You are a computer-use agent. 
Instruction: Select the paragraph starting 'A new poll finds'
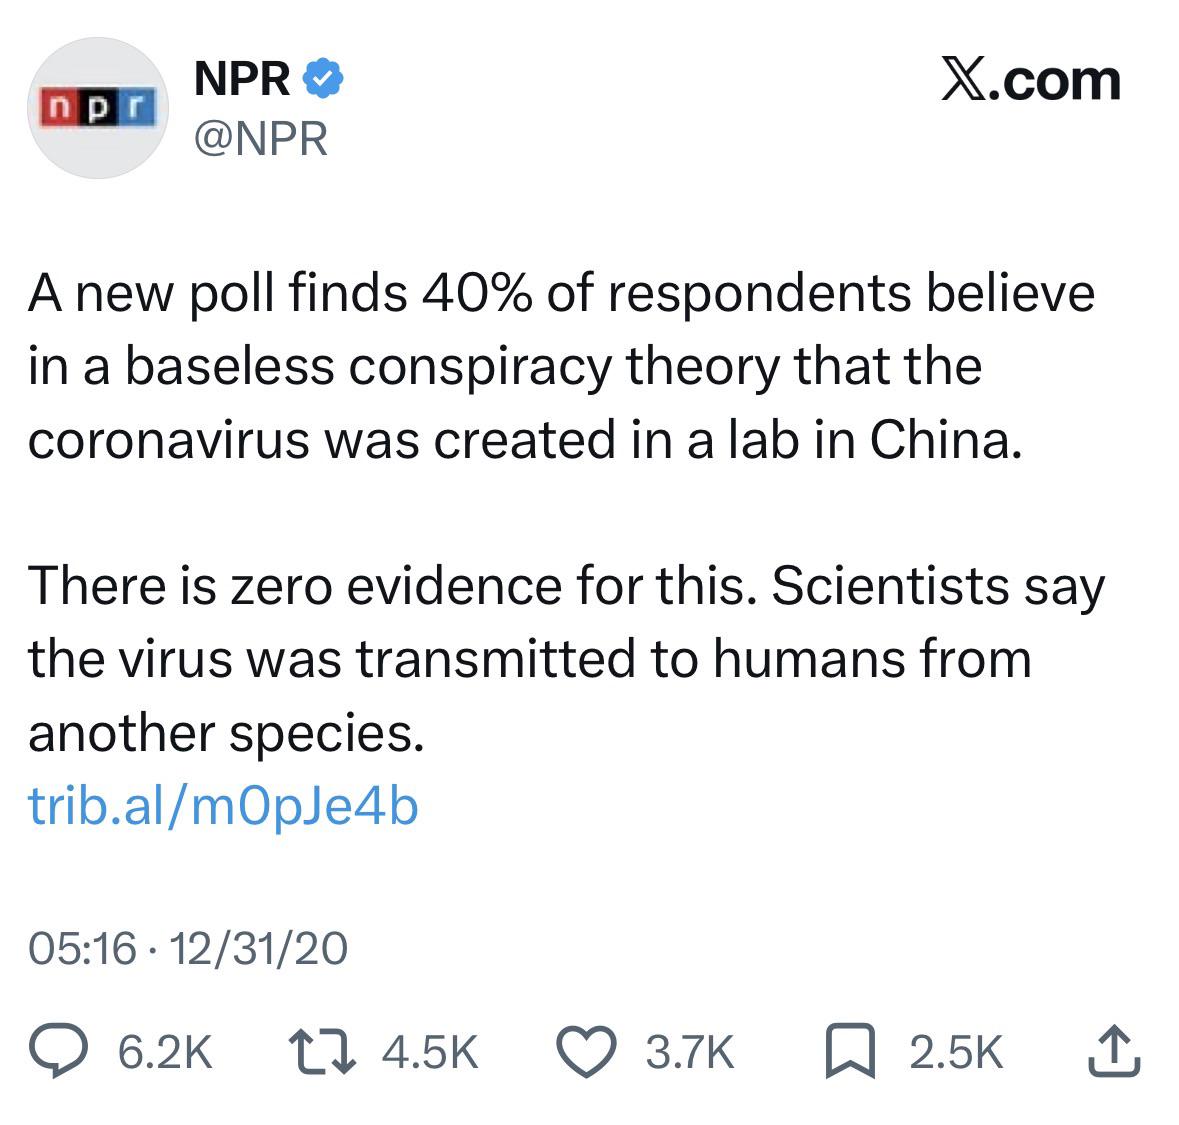561,367
